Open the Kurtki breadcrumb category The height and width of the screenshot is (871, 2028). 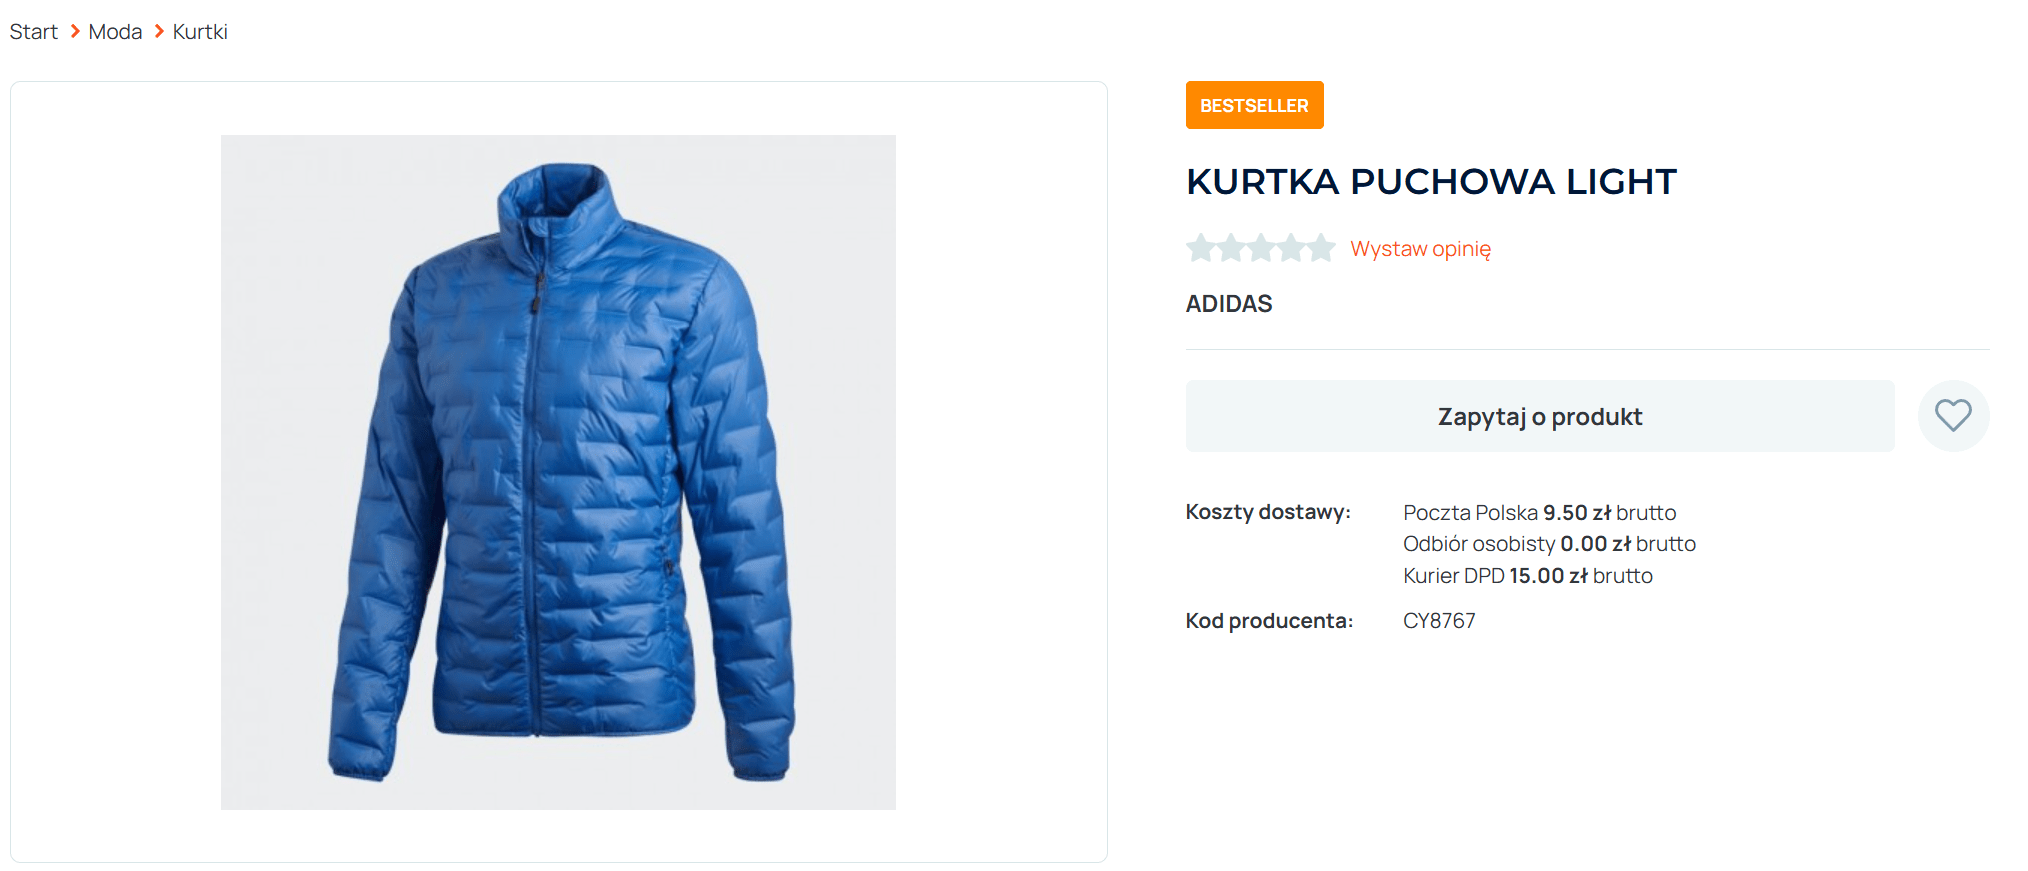tap(200, 32)
